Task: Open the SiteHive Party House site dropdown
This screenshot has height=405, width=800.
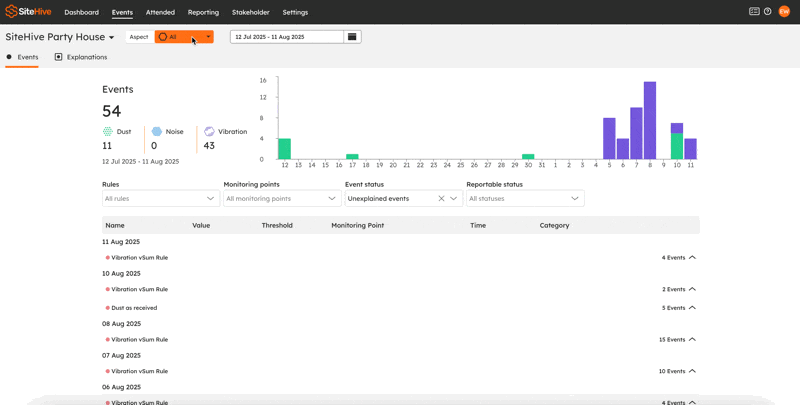Action: (60, 37)
